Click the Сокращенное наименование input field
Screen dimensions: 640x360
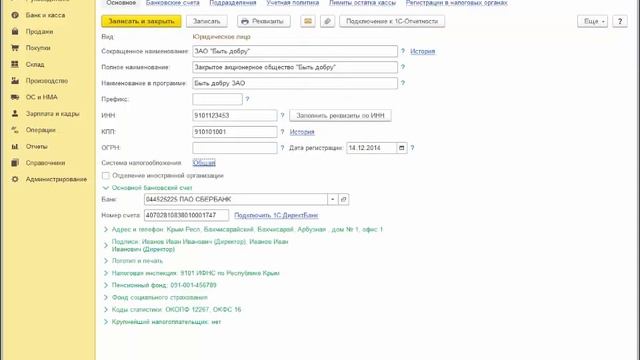click(x=295, y=51)
